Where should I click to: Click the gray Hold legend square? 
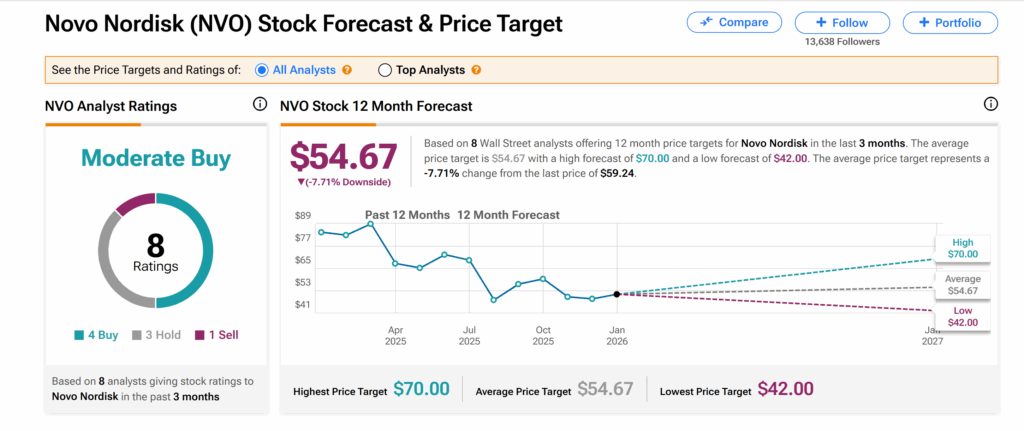pyautogui.click(x=137, y=335)
